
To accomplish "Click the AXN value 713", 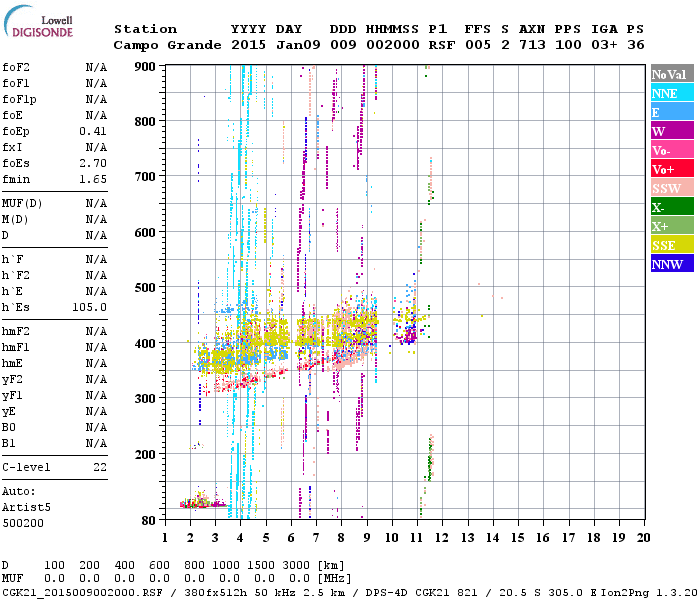I will (x=532, y=45).
